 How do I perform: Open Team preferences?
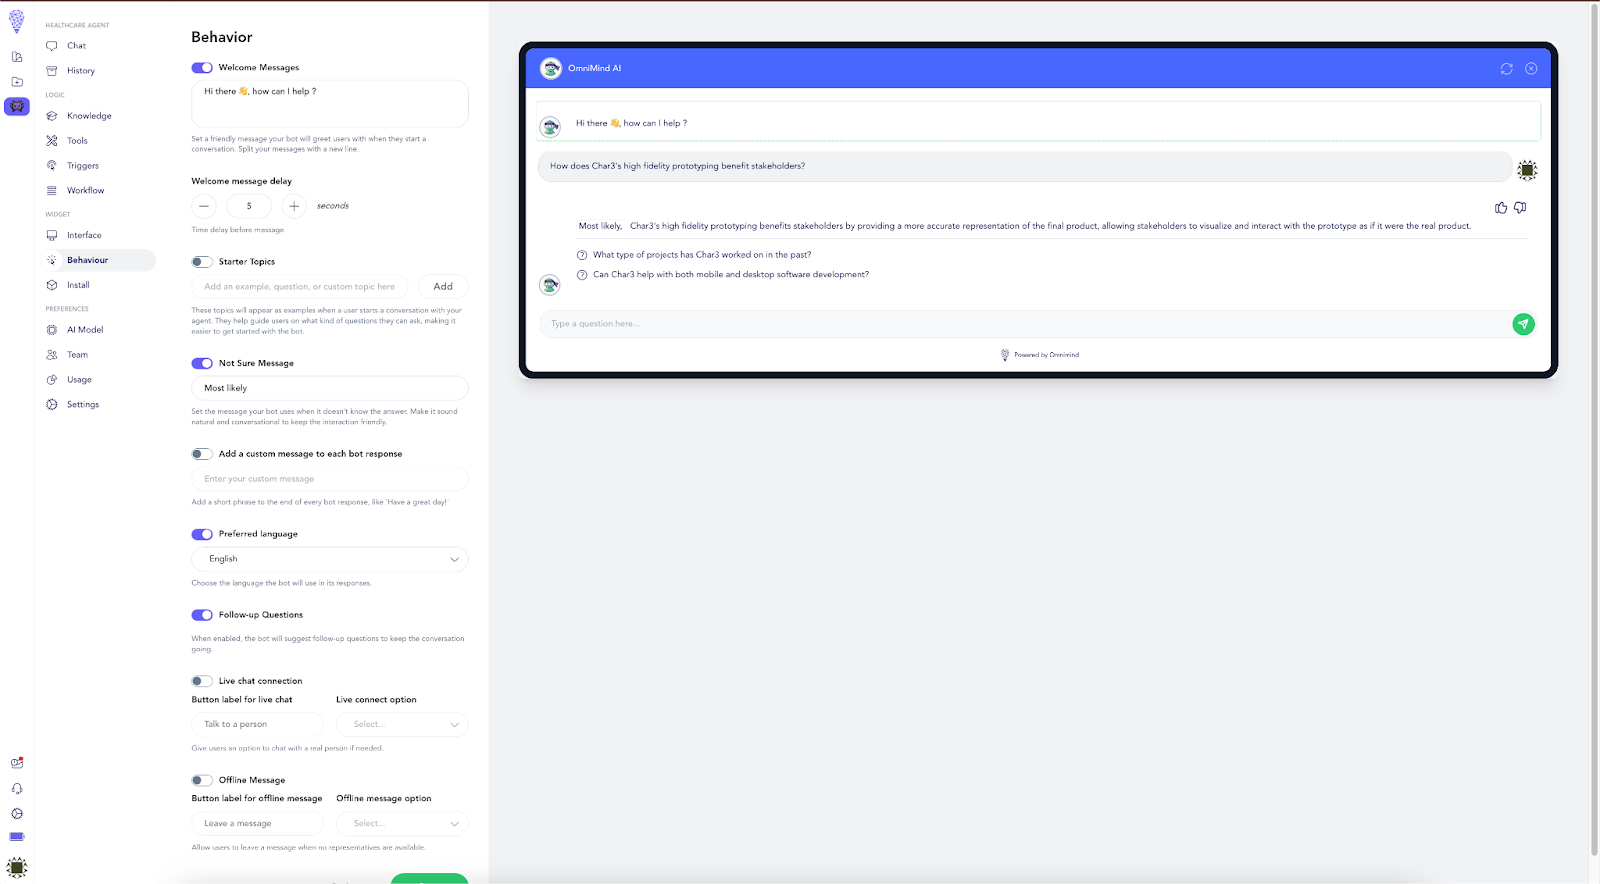tap(77, 355)
